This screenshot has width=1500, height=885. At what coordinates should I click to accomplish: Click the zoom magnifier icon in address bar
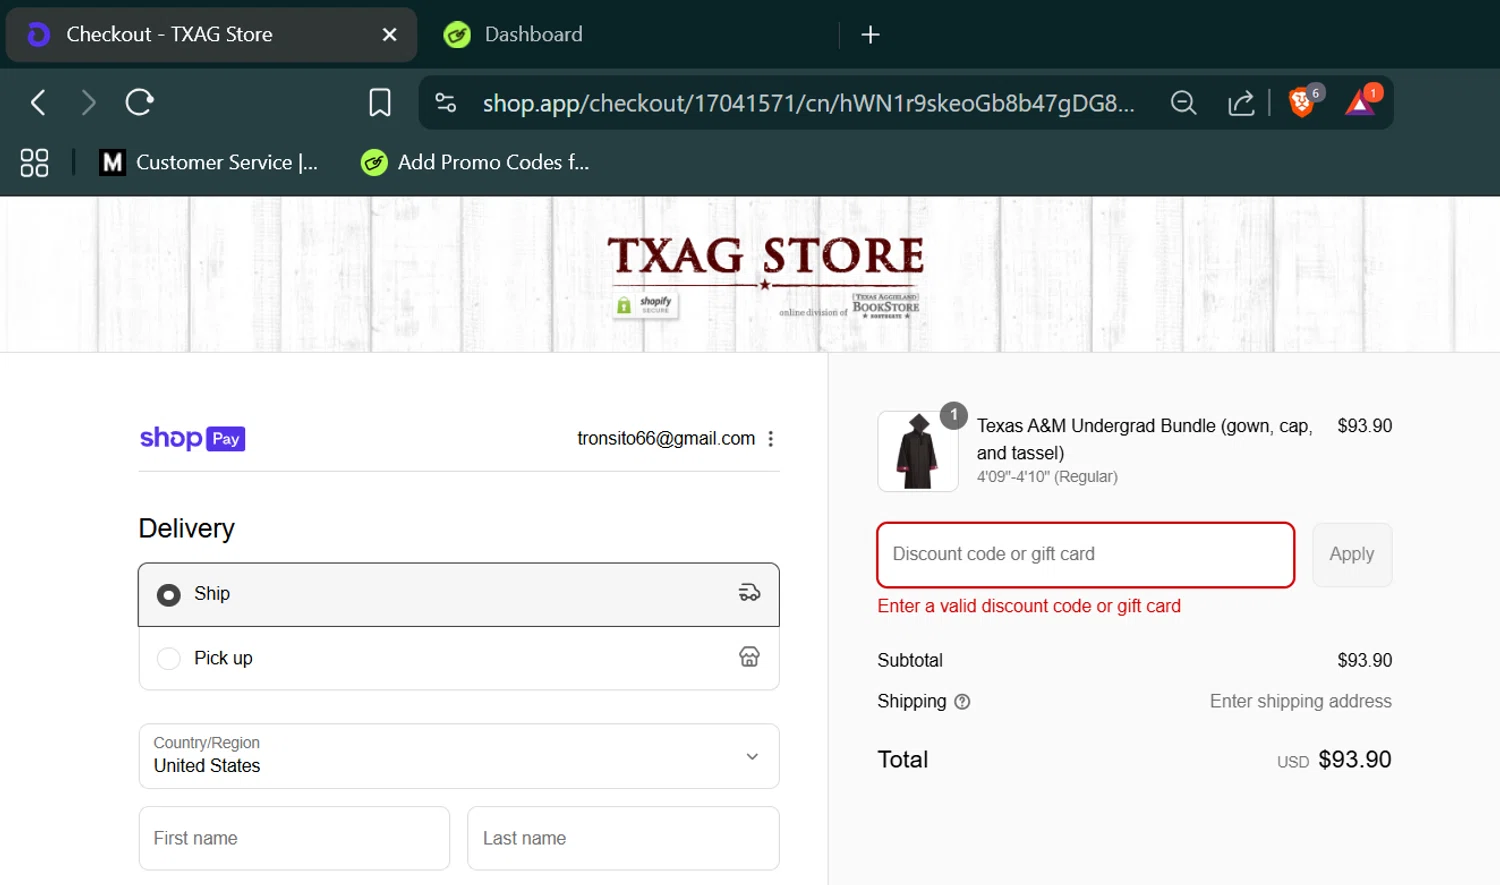1184,102
